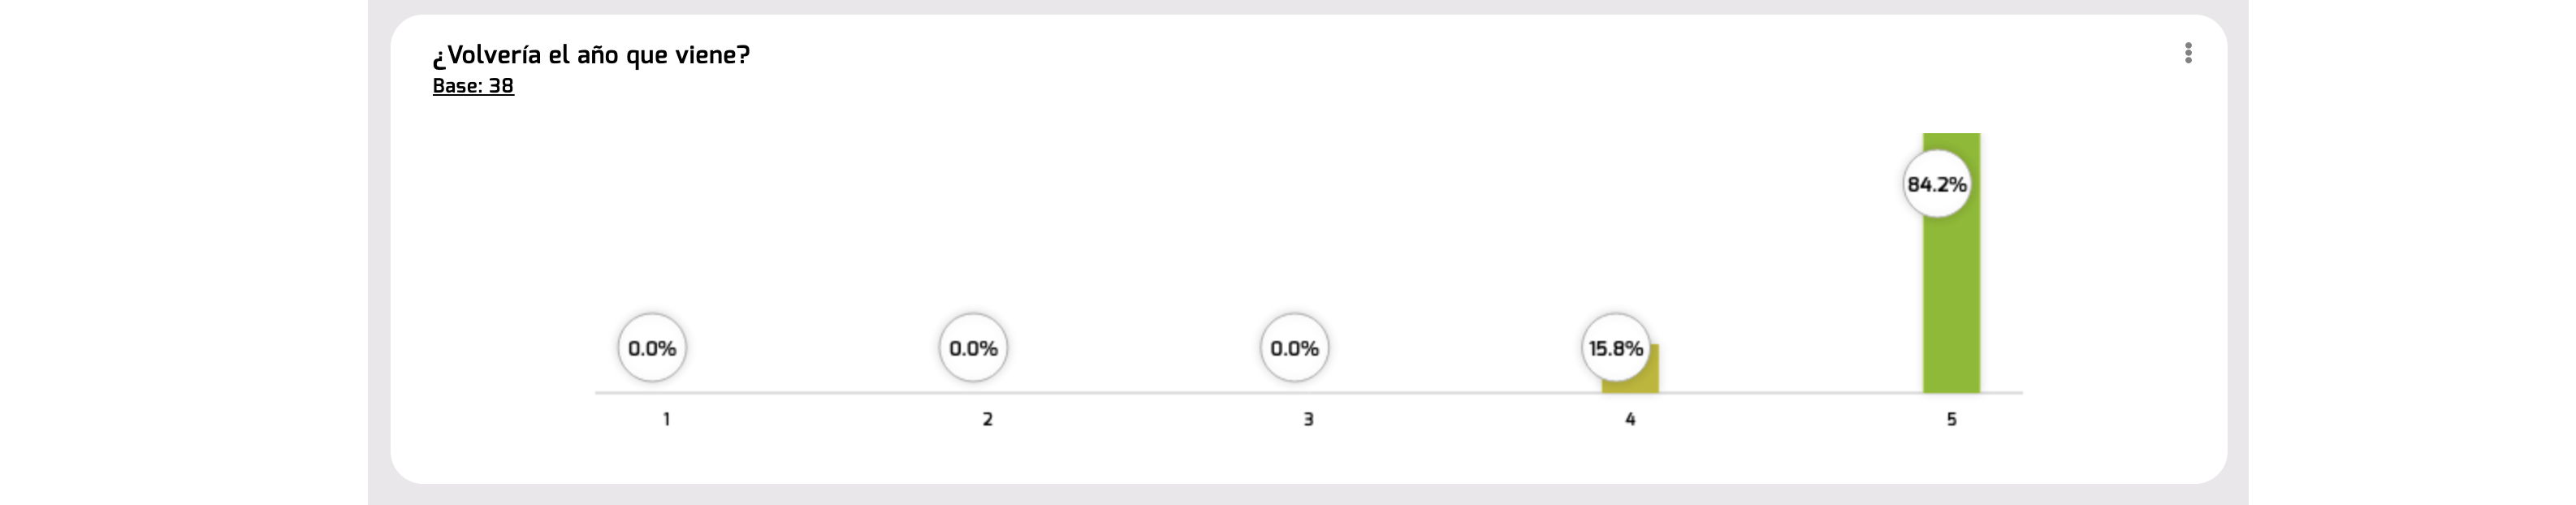Click x-axis label 4
Viewport: 2576px width, 505px height.
(x=1630, y=419)
